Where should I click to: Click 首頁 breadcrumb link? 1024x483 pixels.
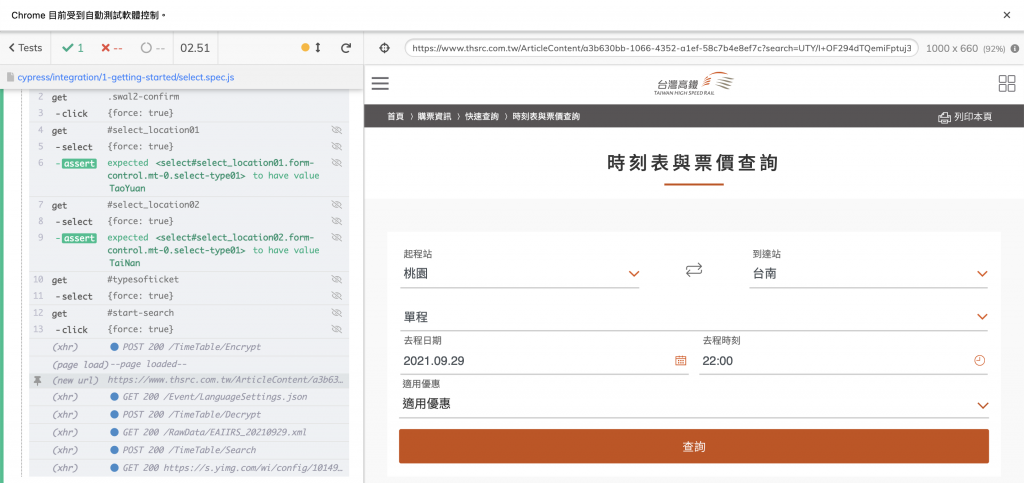click(395, 117)
